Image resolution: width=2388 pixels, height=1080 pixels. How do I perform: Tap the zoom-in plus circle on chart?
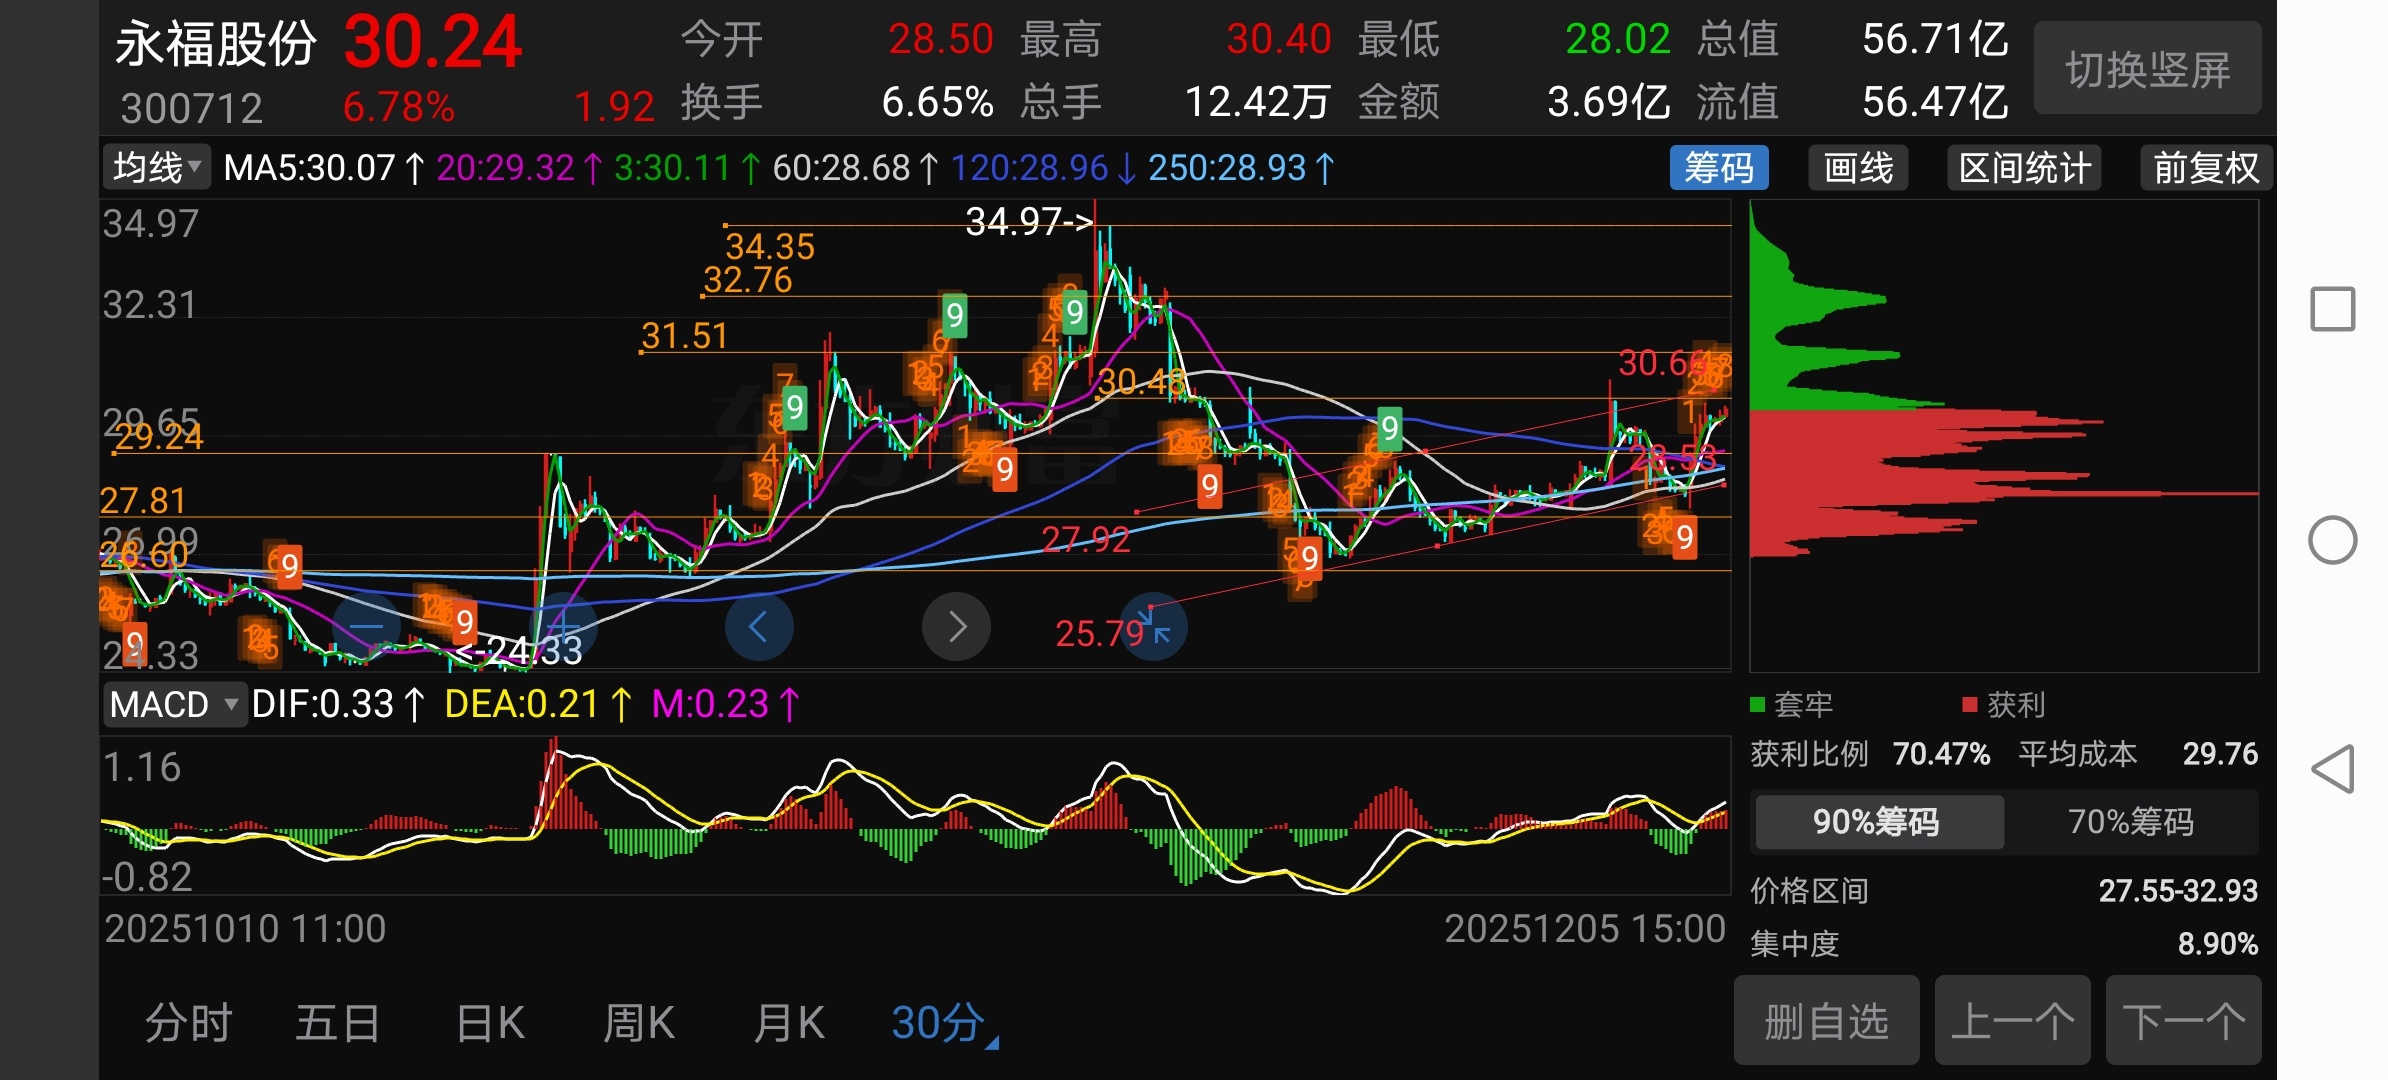563,627
